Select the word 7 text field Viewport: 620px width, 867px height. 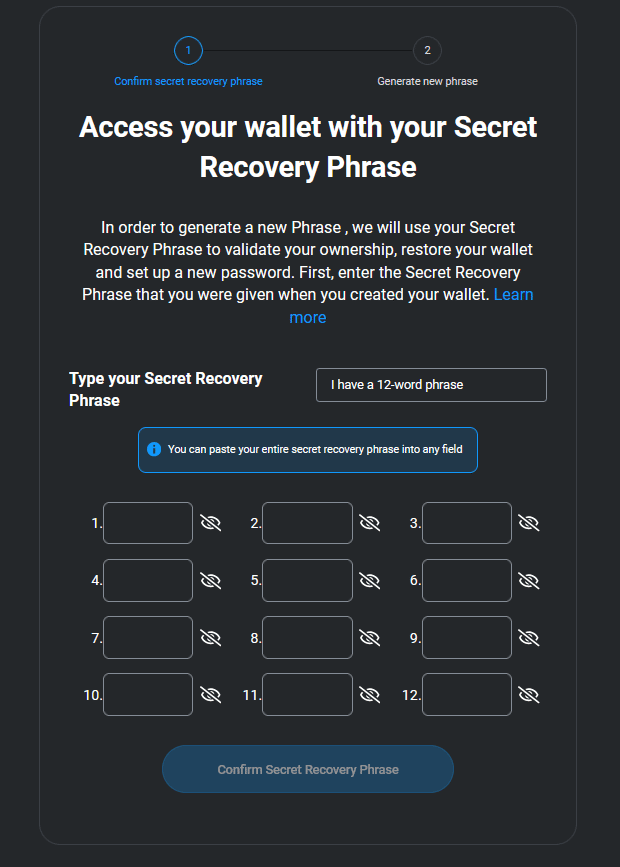[x=148, y=637]
